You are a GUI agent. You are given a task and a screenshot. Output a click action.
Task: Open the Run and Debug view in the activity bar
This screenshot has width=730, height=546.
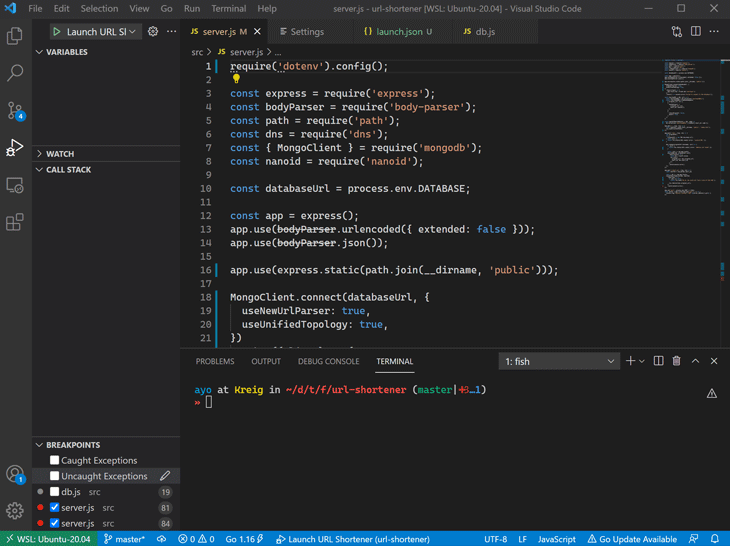(15, 148)
